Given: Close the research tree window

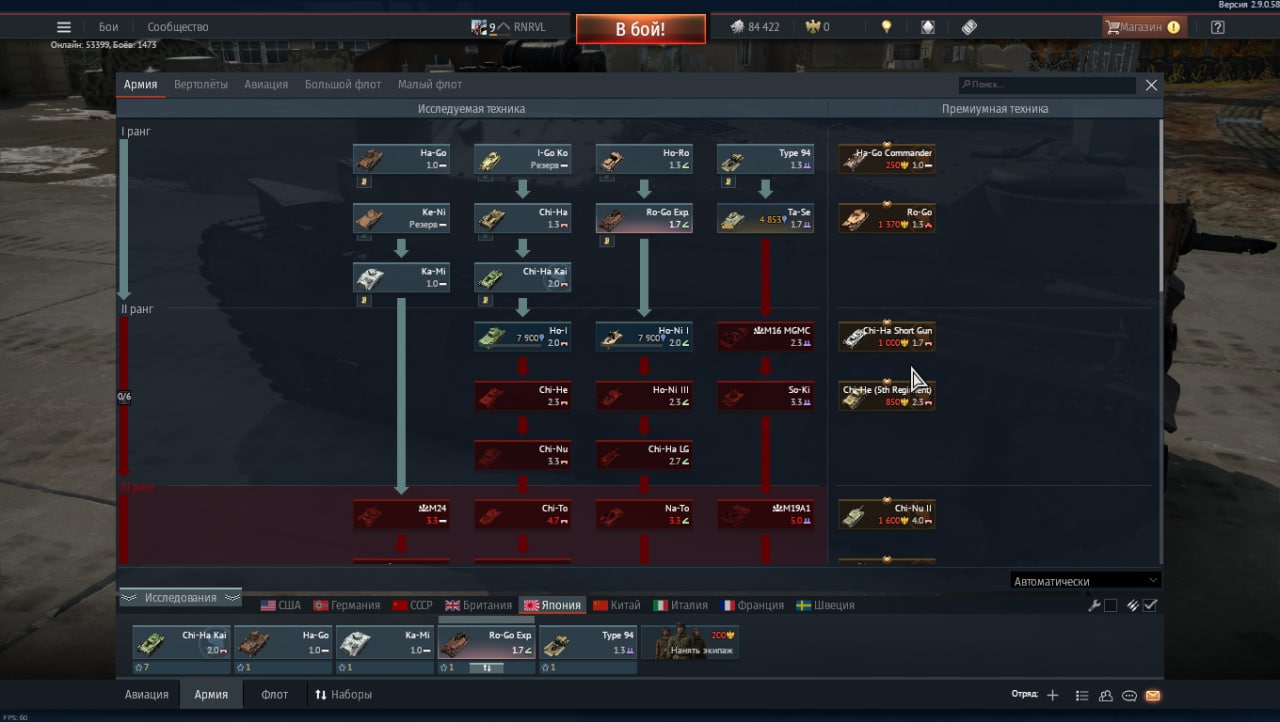Looking at the screenshot, I should click(1151, 85).
